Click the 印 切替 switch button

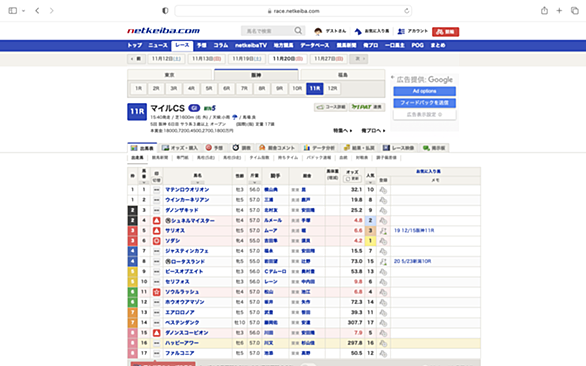157,180
